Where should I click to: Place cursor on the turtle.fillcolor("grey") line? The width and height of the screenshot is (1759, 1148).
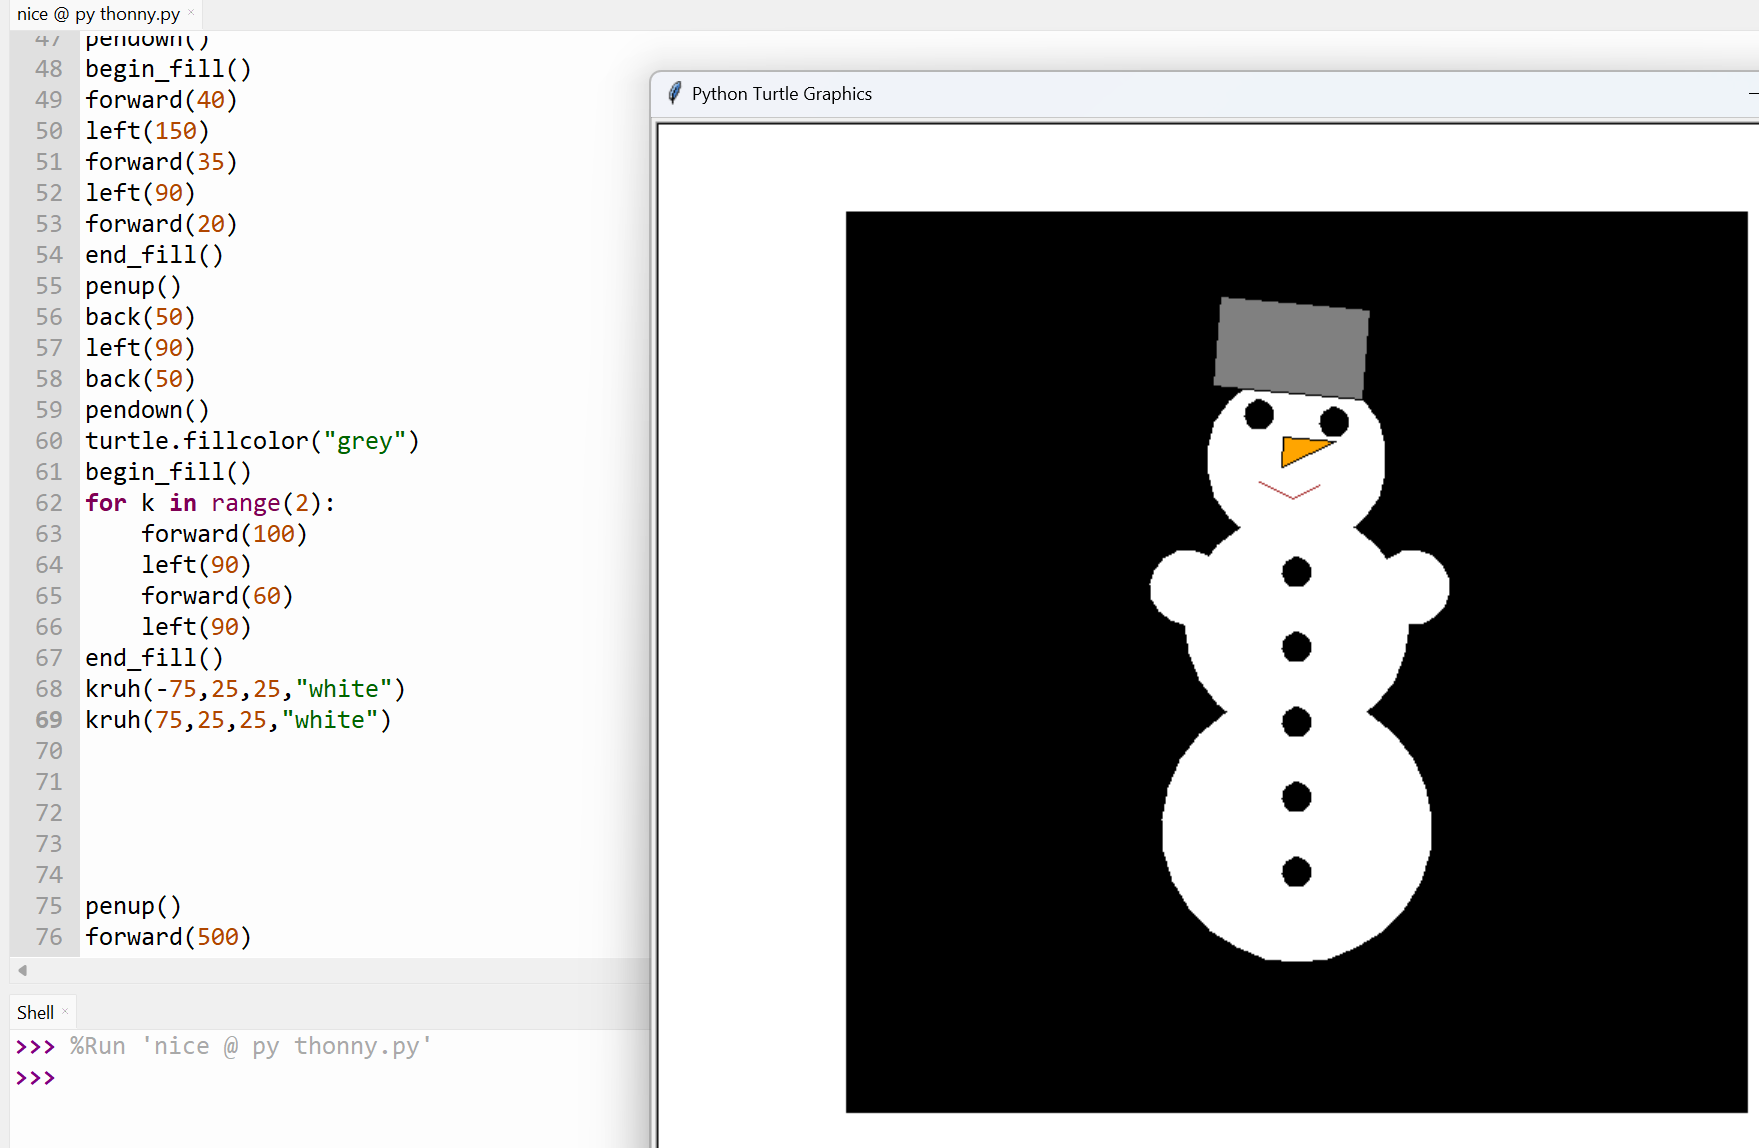click(x=251, y=441)
